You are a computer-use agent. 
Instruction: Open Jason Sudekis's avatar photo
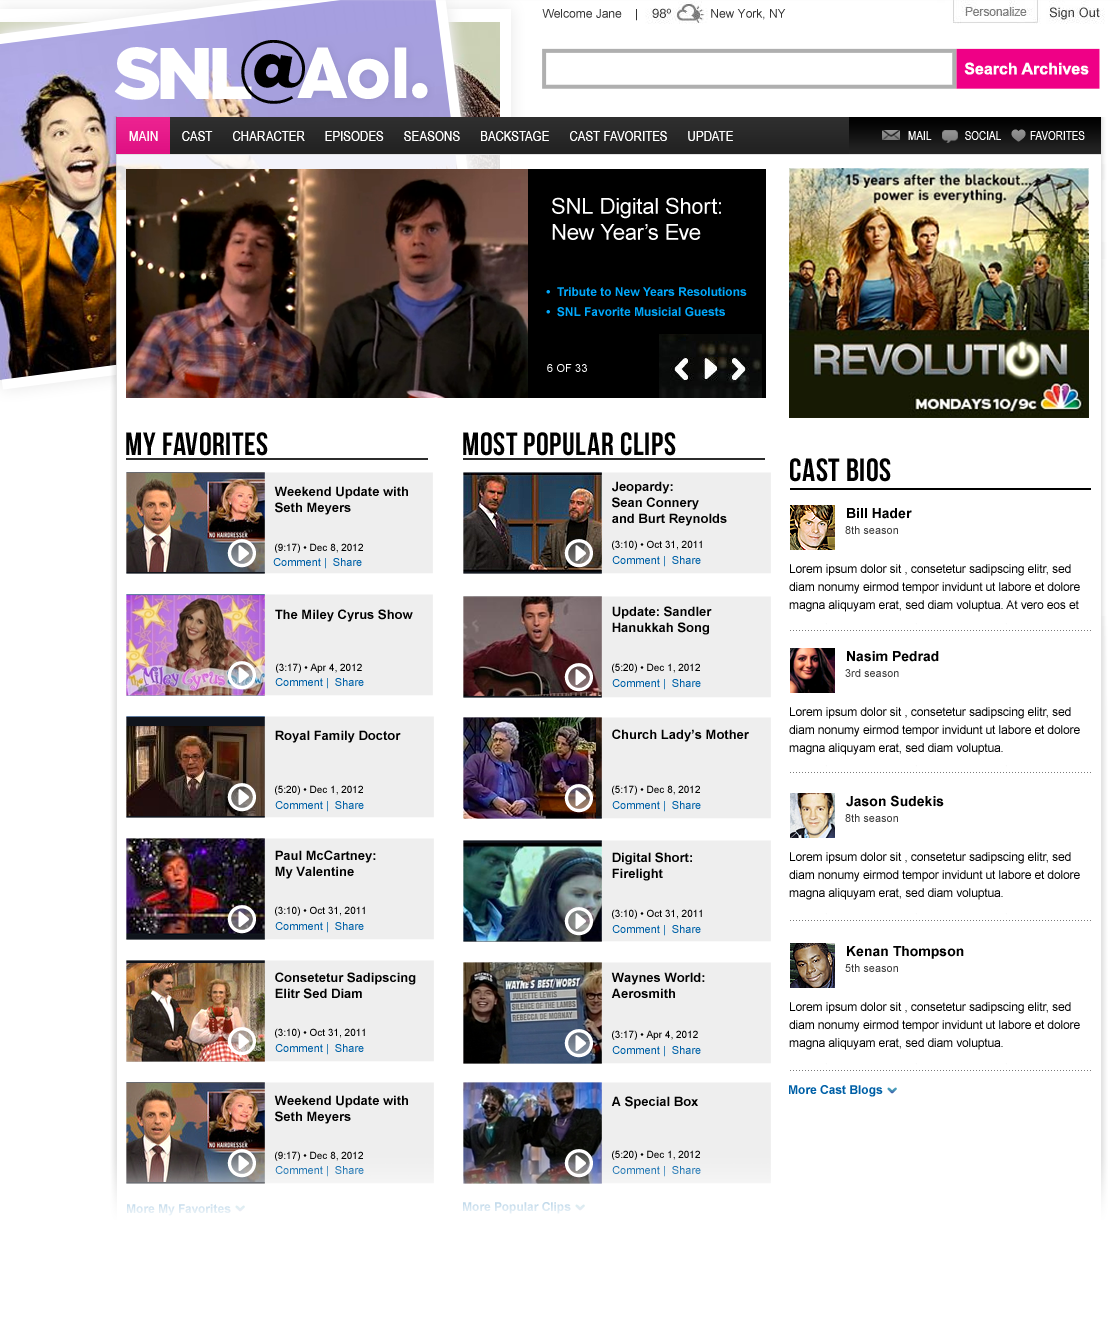(812, 815)
